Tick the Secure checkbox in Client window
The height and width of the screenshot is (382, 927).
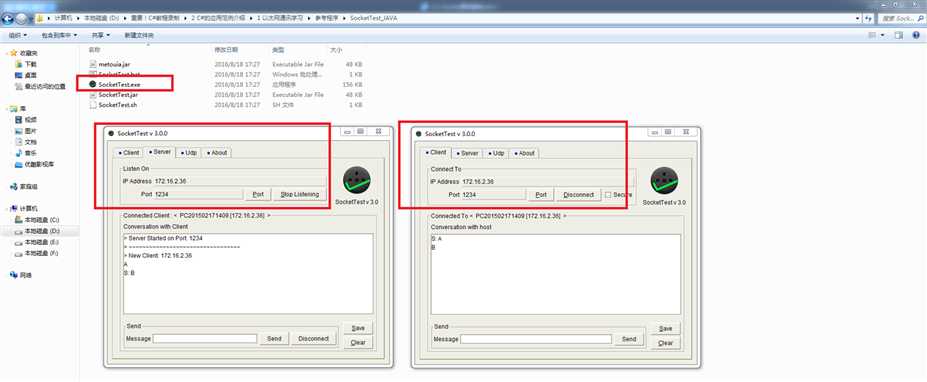point(608,195)
